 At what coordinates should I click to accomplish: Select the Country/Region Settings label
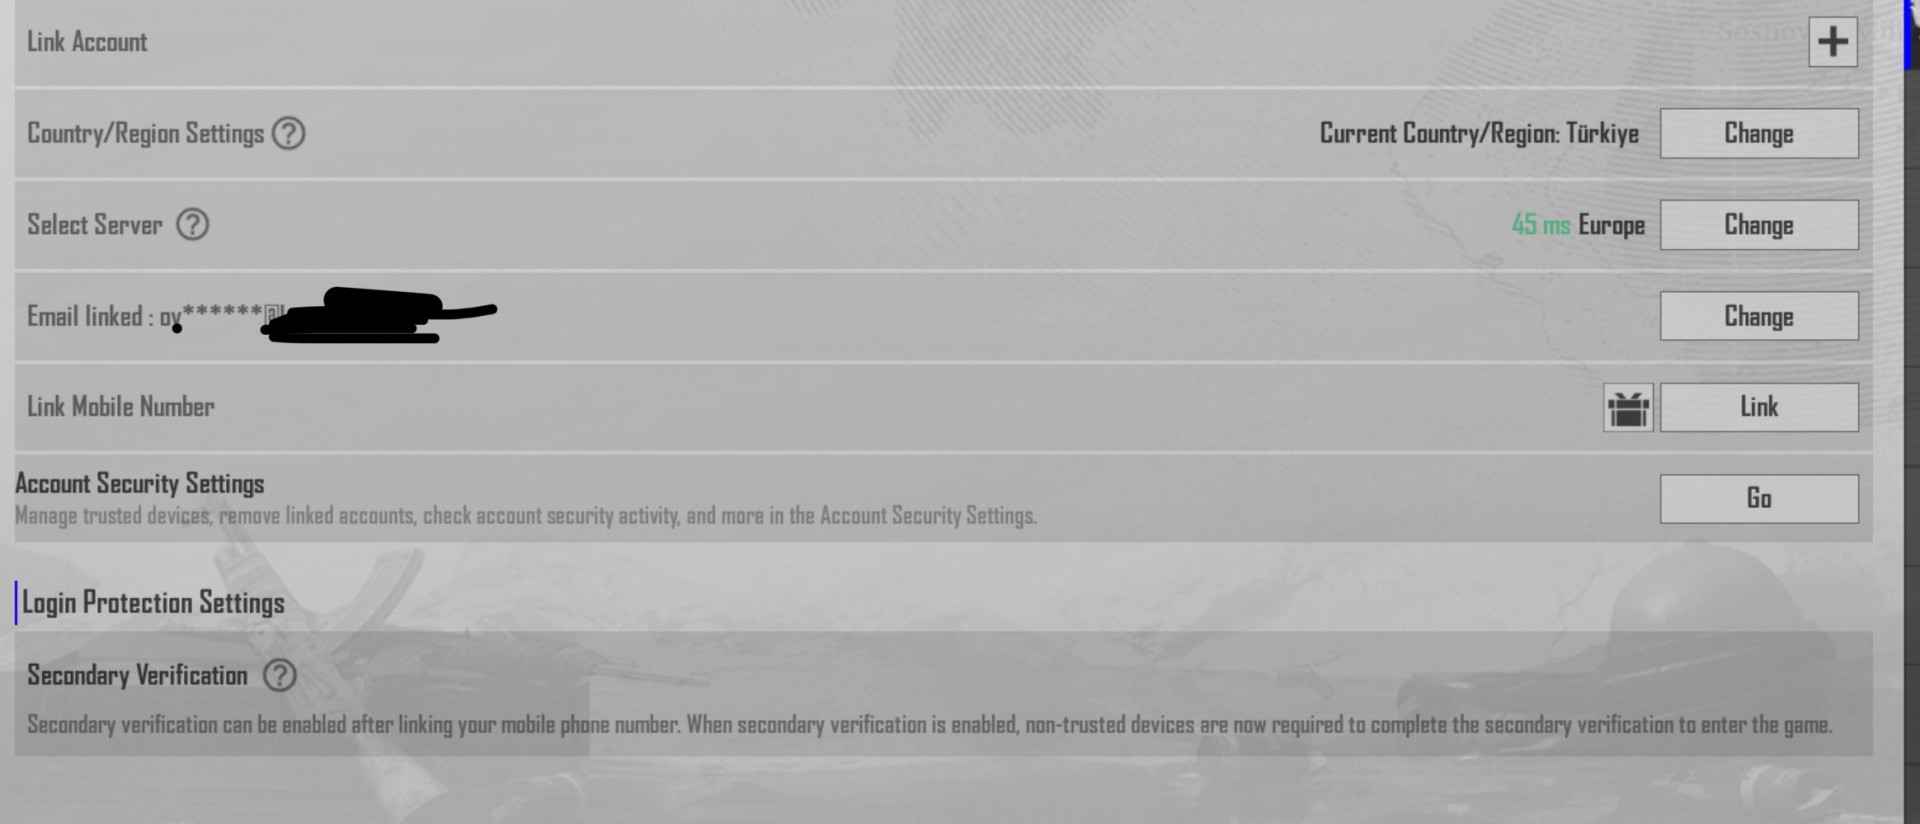coord(145,133)
